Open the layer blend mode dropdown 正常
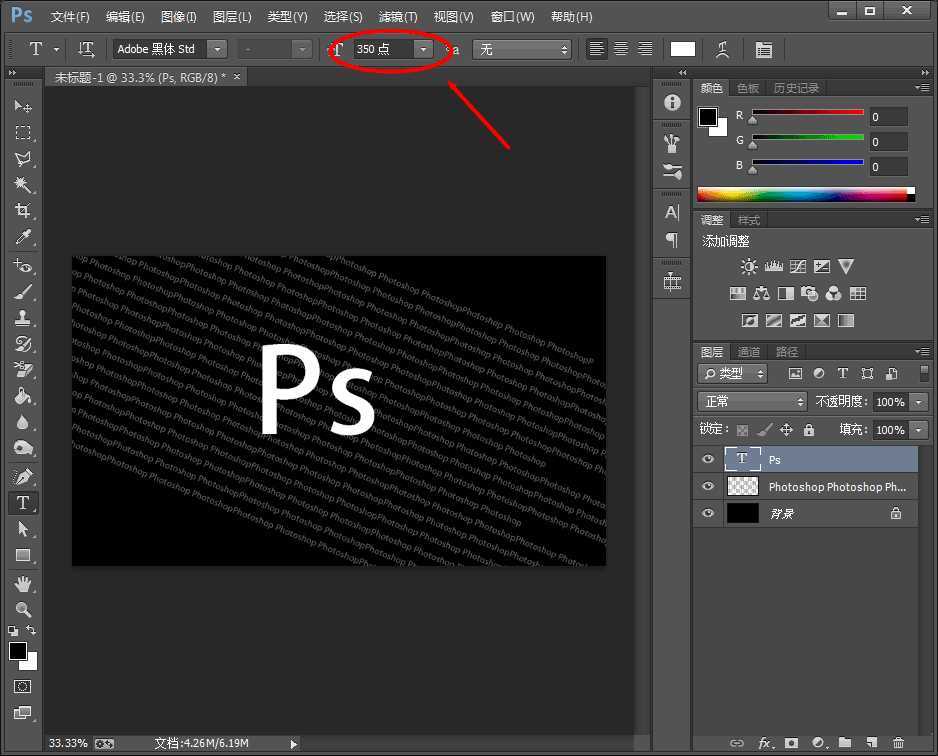This screenshot has width=938, height=756. [x=750, y=401]
